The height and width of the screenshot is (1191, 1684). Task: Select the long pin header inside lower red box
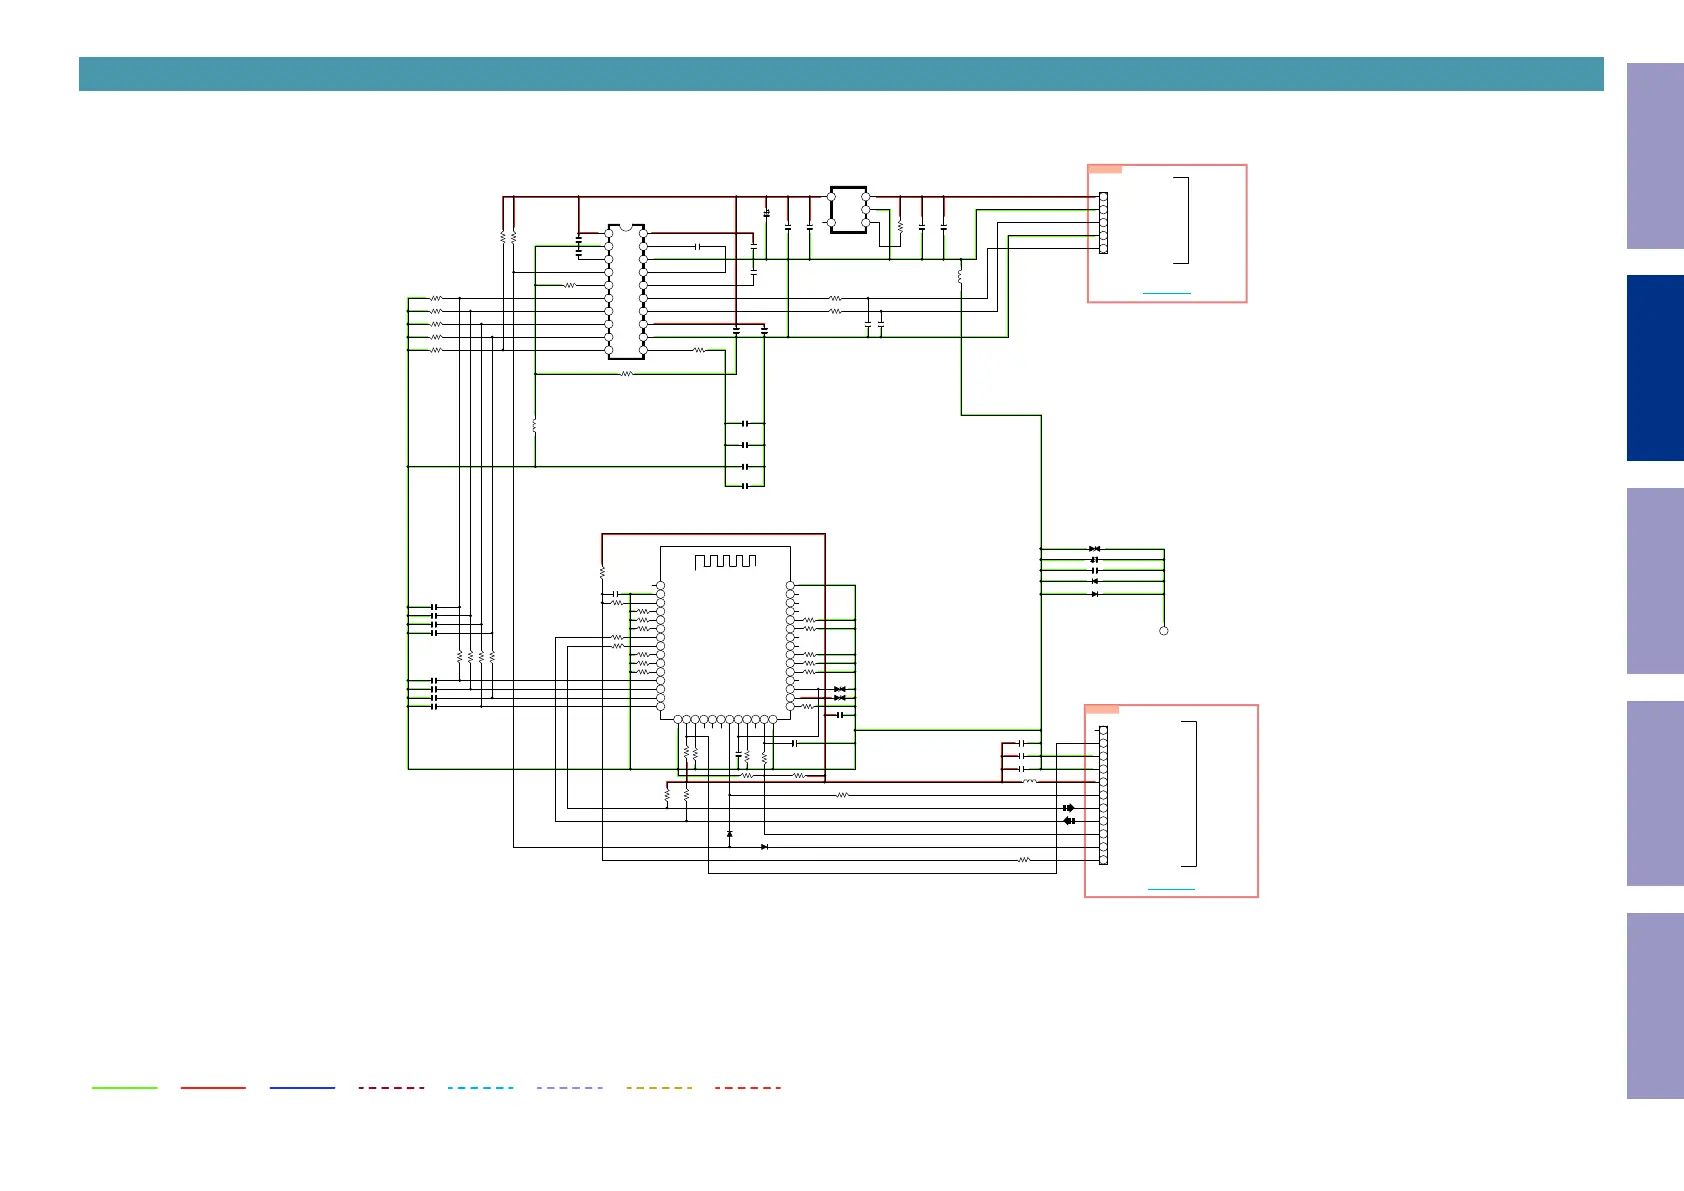[1103, 796]
